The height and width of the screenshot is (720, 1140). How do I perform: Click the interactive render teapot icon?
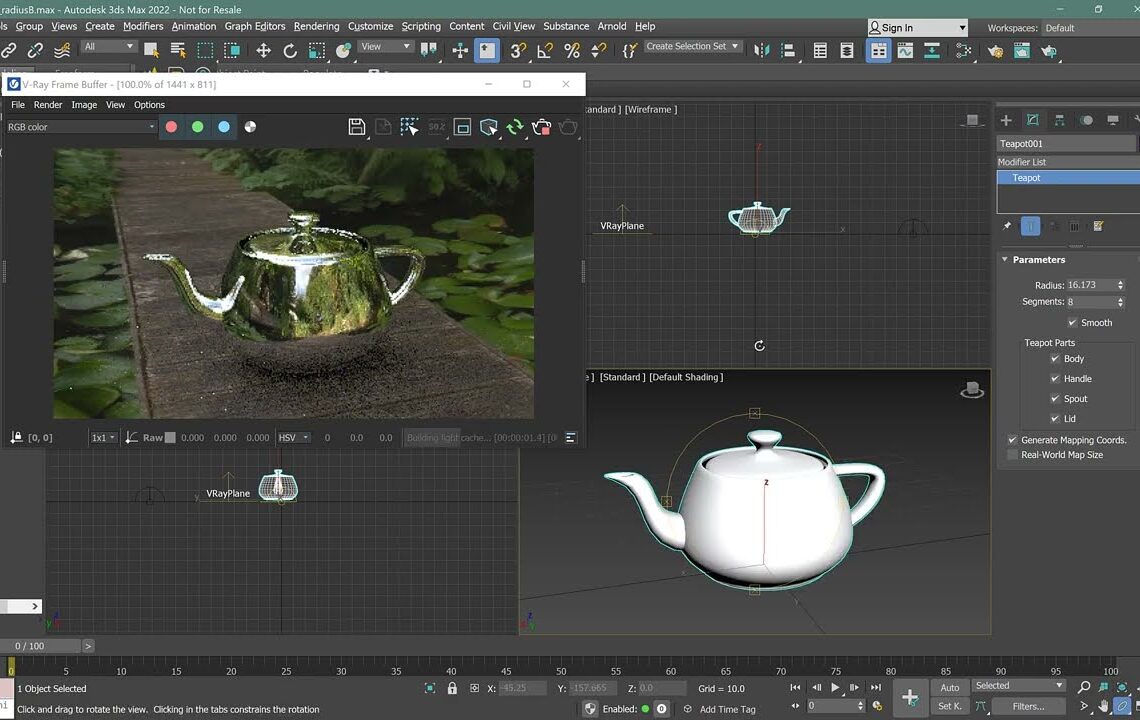click(x=541, y=127)
